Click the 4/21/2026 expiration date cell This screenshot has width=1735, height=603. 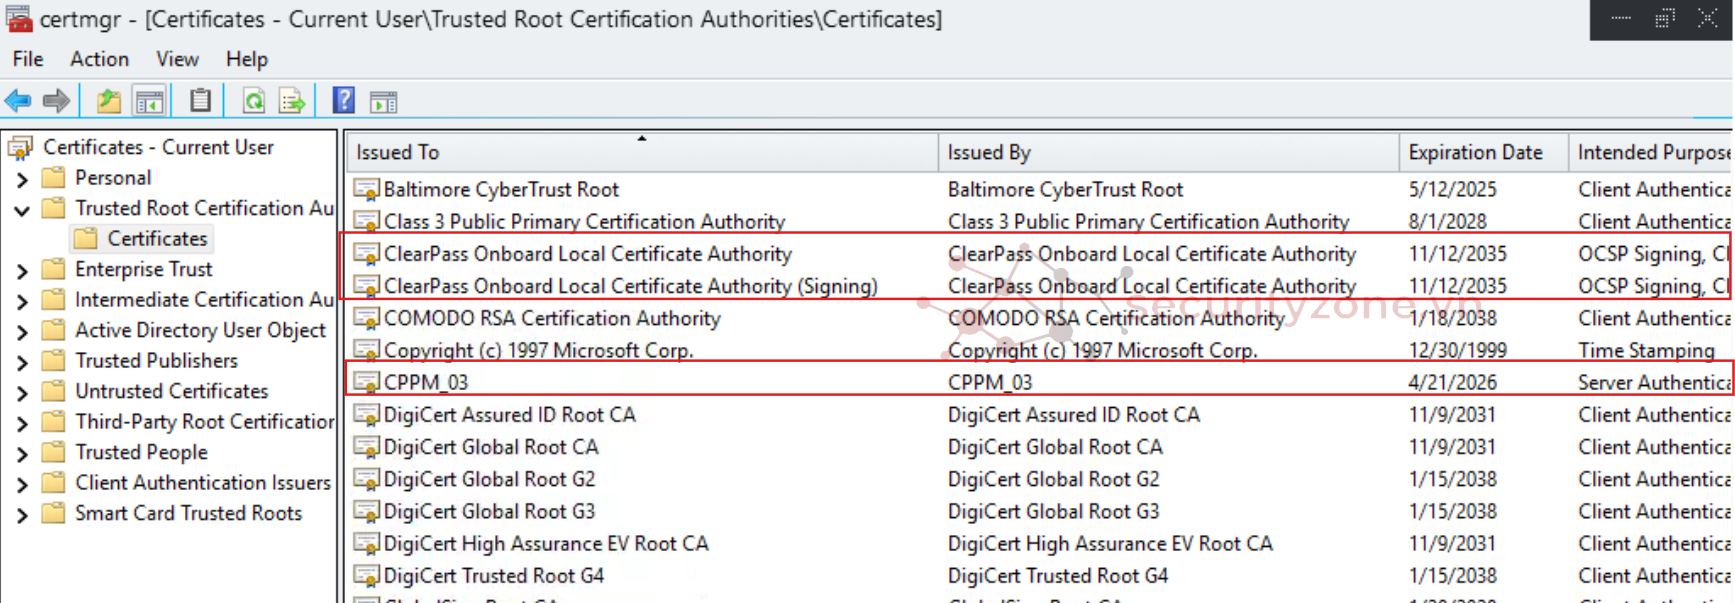[1452, 383]
